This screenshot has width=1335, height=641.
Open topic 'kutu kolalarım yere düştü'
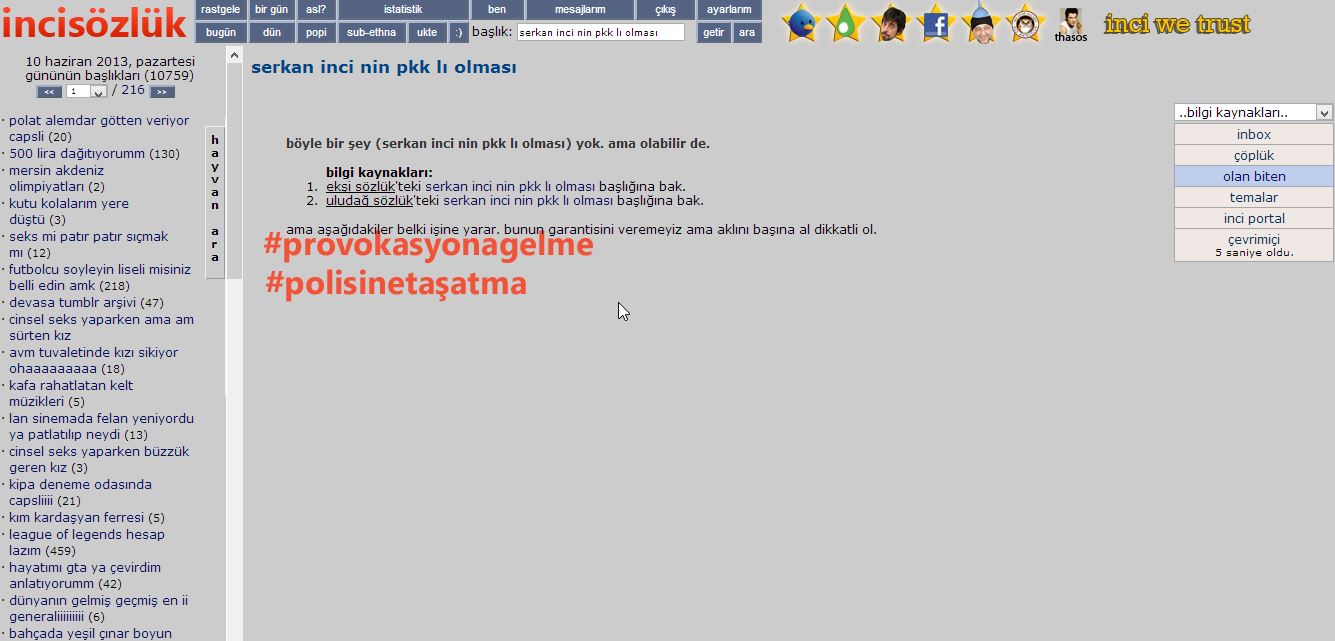pyautogui.click(x=69, y=211)
